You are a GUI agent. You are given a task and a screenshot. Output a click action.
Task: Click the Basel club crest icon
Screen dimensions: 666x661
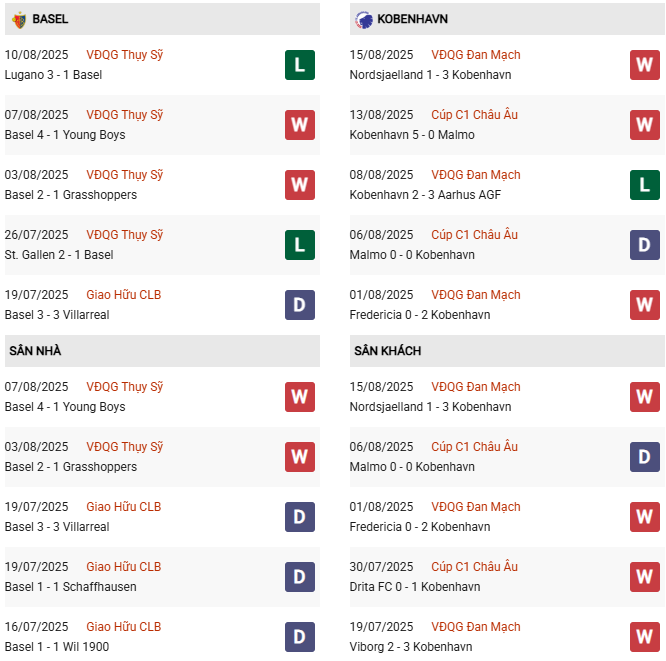coord(18,19)
